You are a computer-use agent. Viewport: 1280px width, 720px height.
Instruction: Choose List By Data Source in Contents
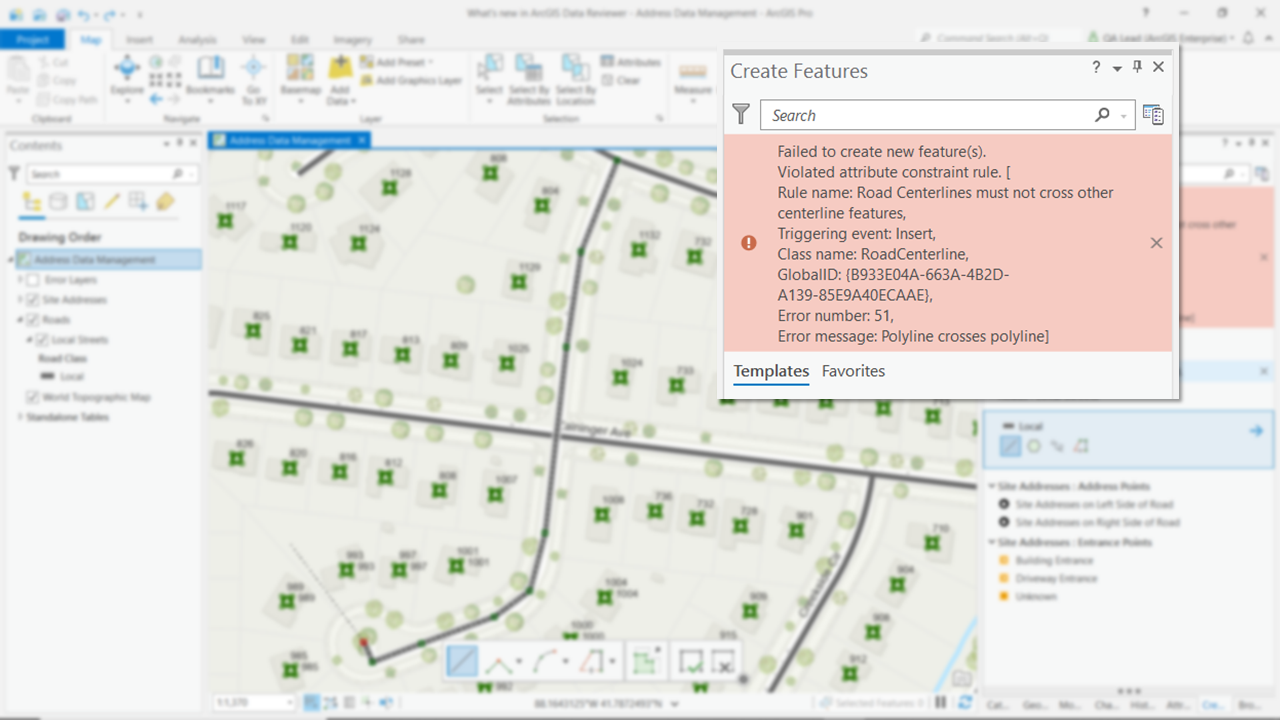pos(59,202)
